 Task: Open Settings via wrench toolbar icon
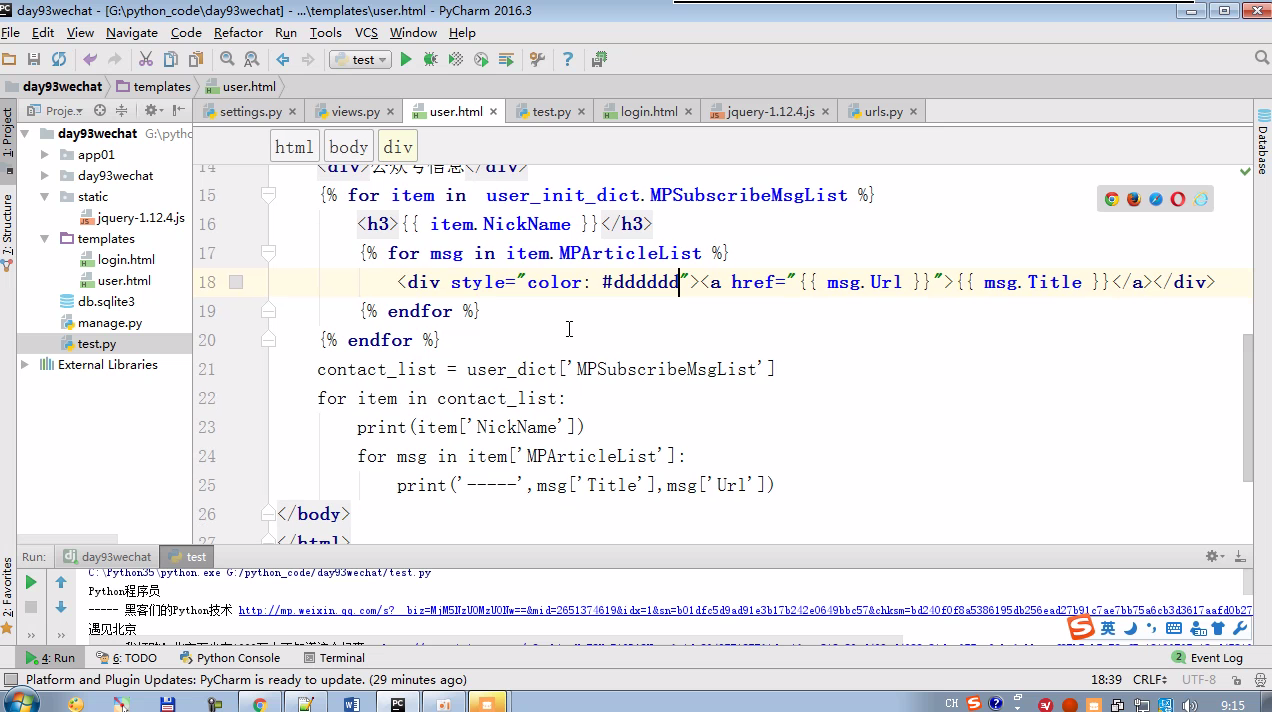[x=537, y=60]
